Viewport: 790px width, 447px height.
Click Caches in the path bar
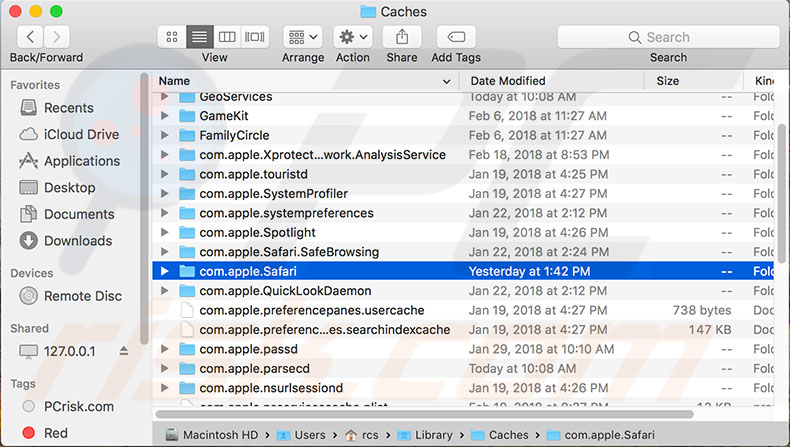click(x=500, y=435)
